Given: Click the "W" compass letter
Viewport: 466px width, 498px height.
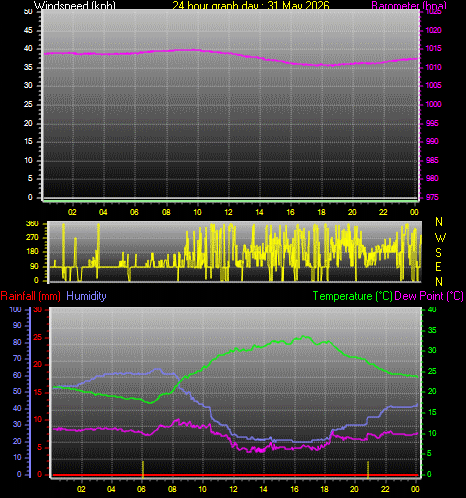Looking at the screenshot, I should click(x=440, y=238).
